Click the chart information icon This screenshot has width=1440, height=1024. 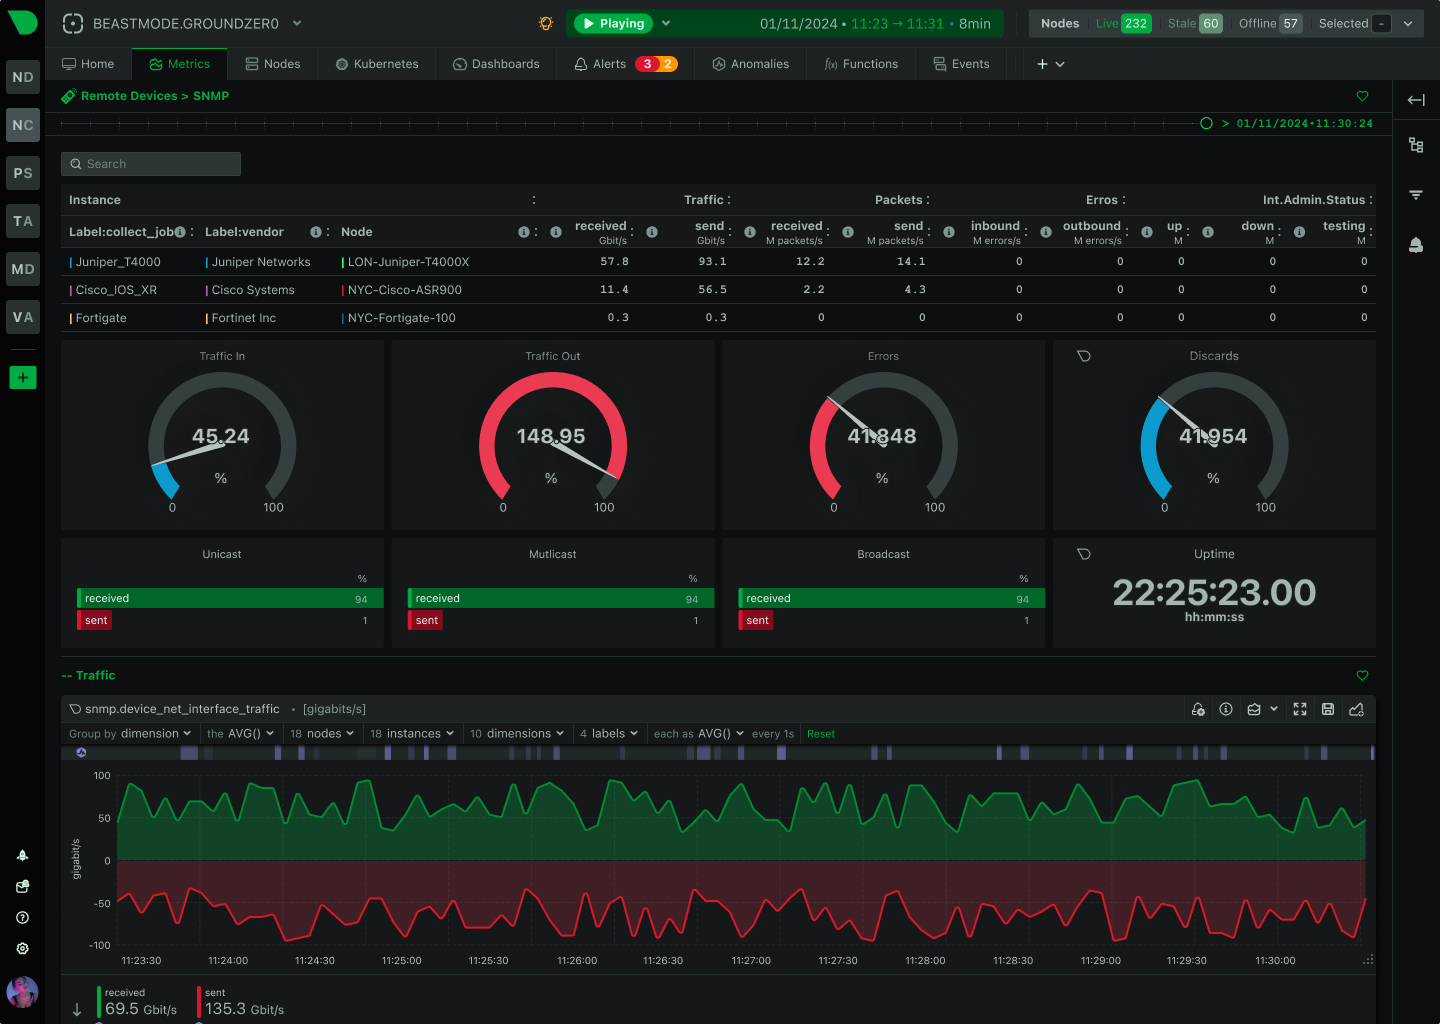[x=1226, y=709]
